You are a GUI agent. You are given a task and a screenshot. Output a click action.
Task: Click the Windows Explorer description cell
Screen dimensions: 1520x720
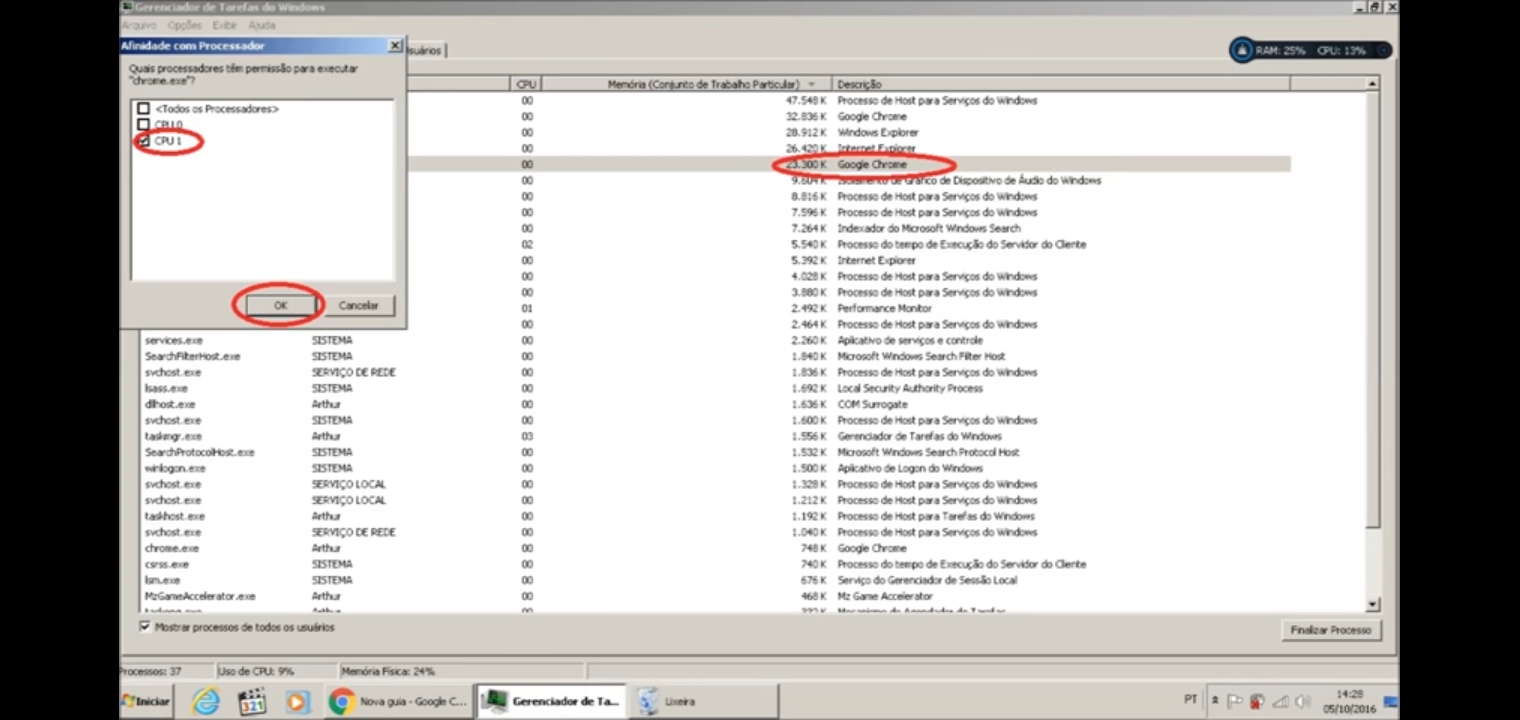[x=877, y=132]
